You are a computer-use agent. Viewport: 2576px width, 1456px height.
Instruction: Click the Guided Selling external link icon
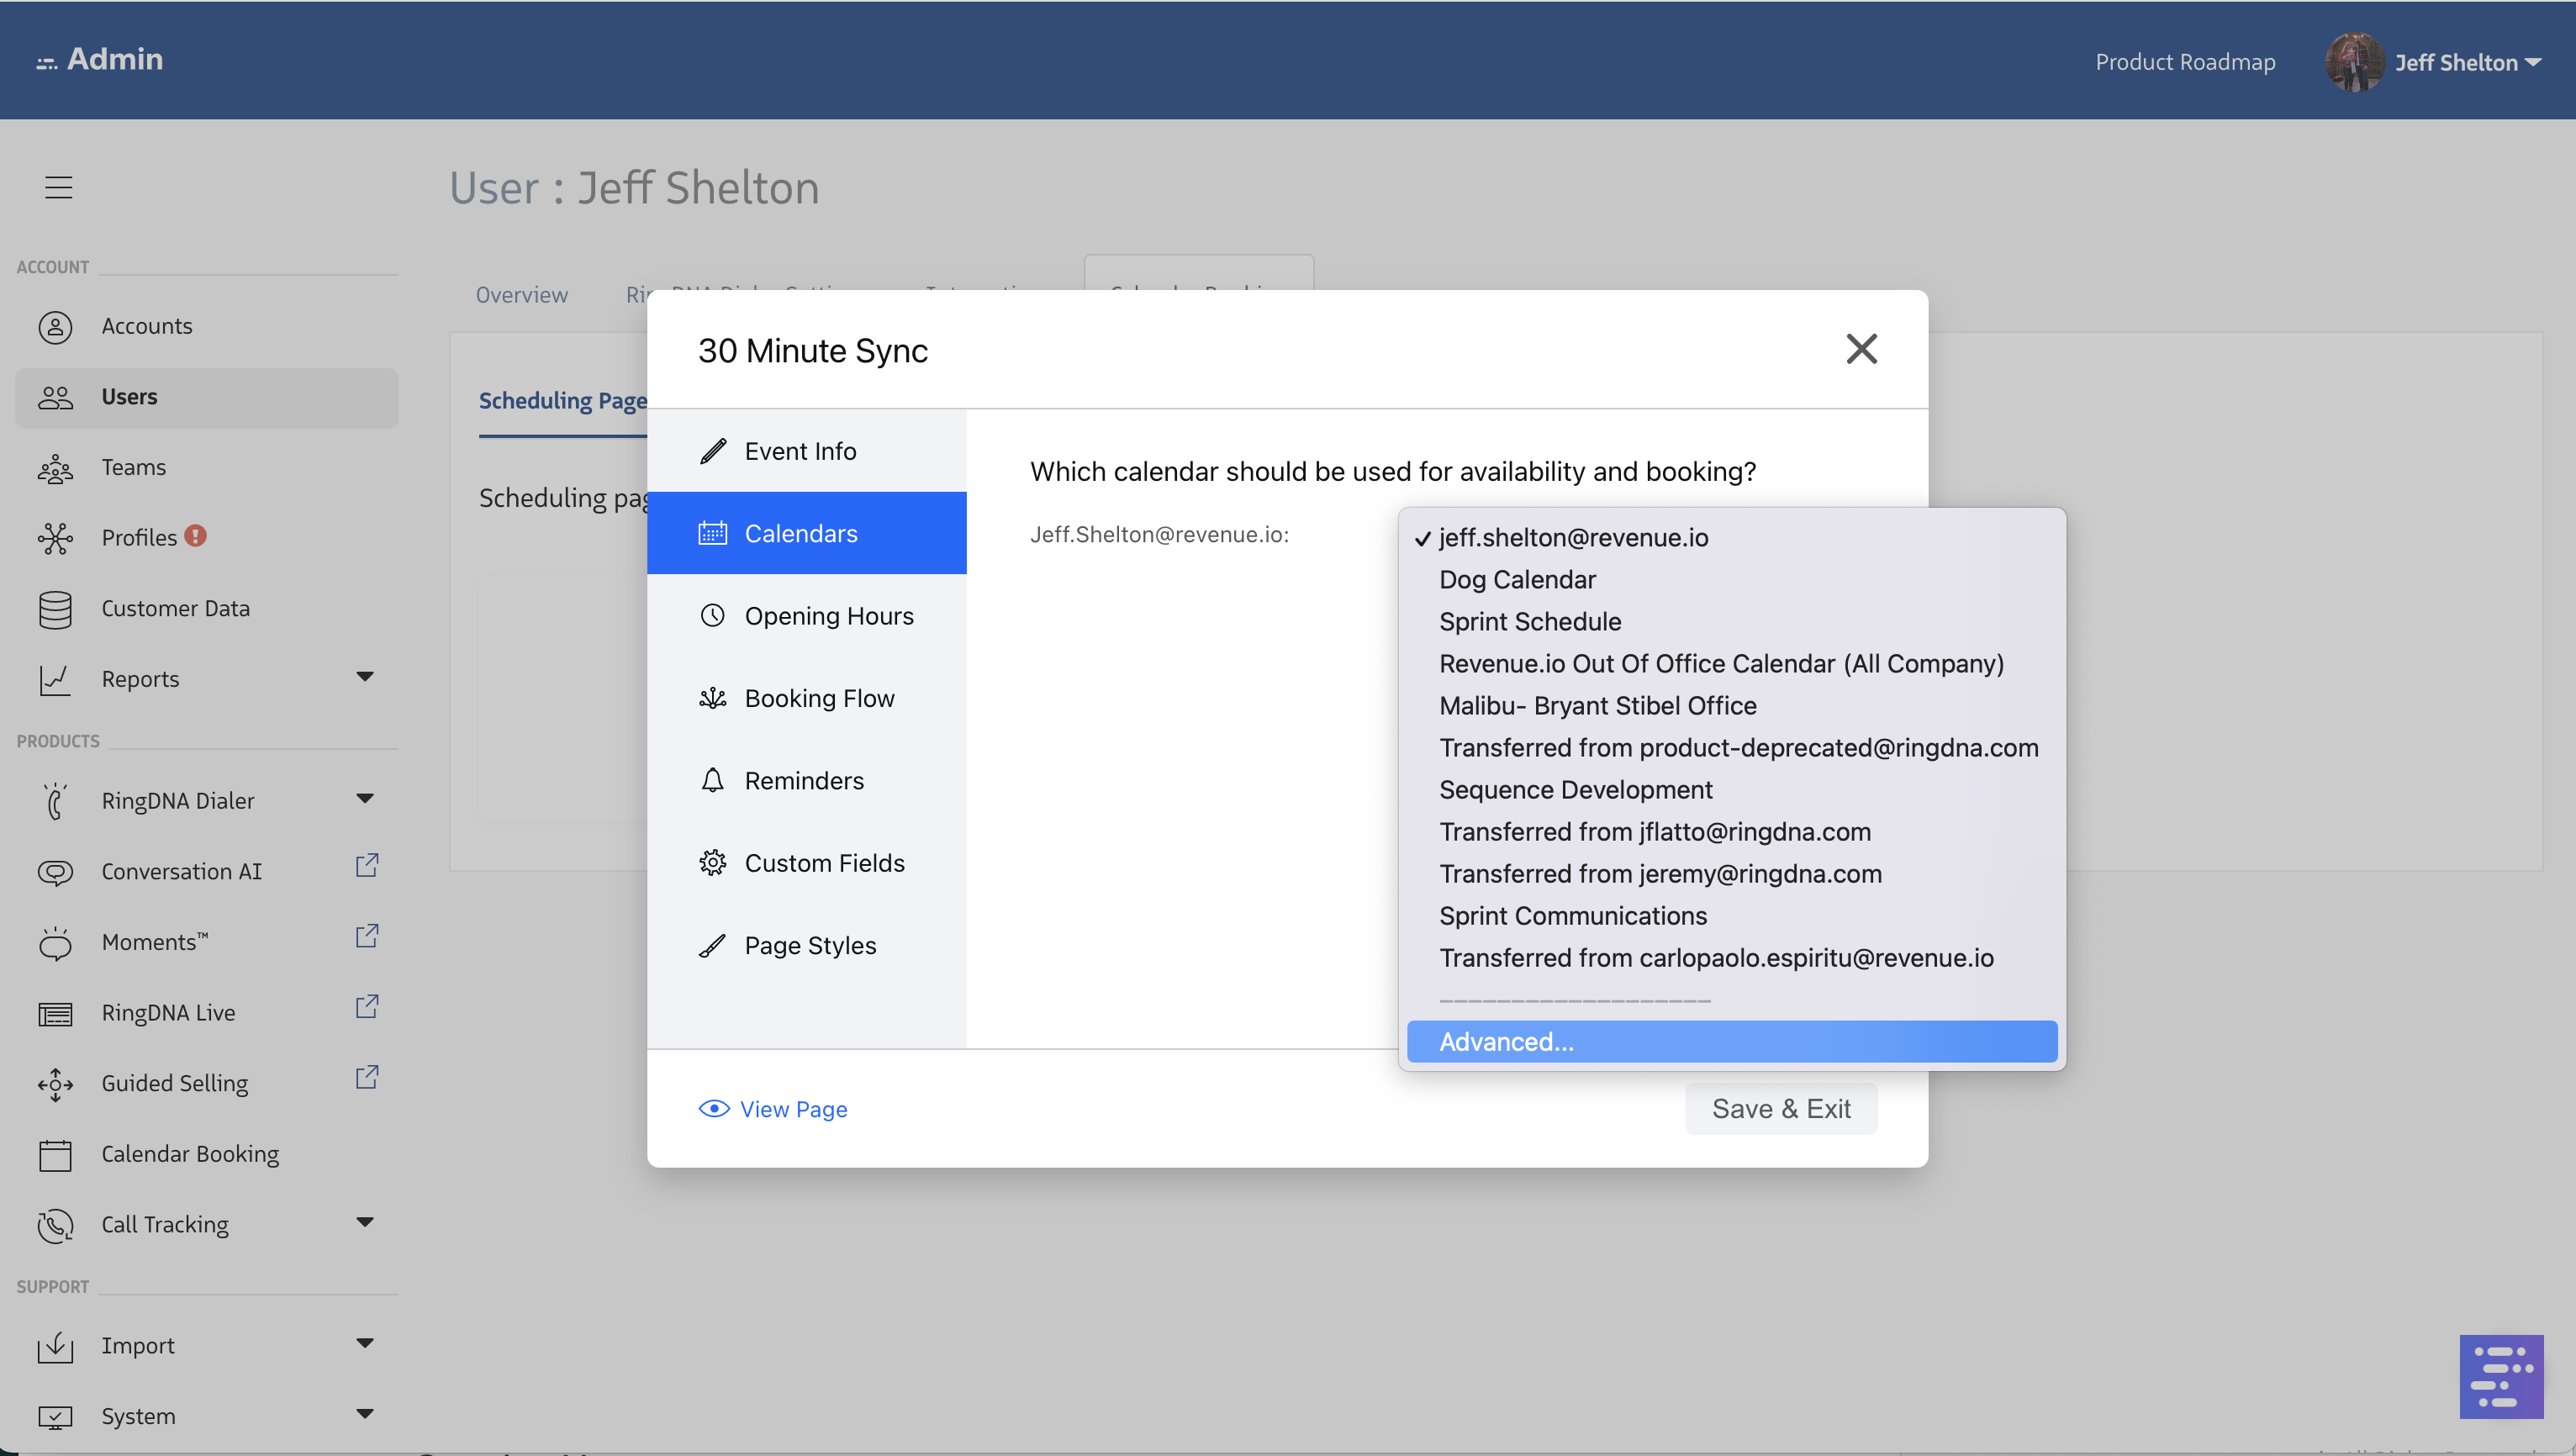pos(367,1077)
